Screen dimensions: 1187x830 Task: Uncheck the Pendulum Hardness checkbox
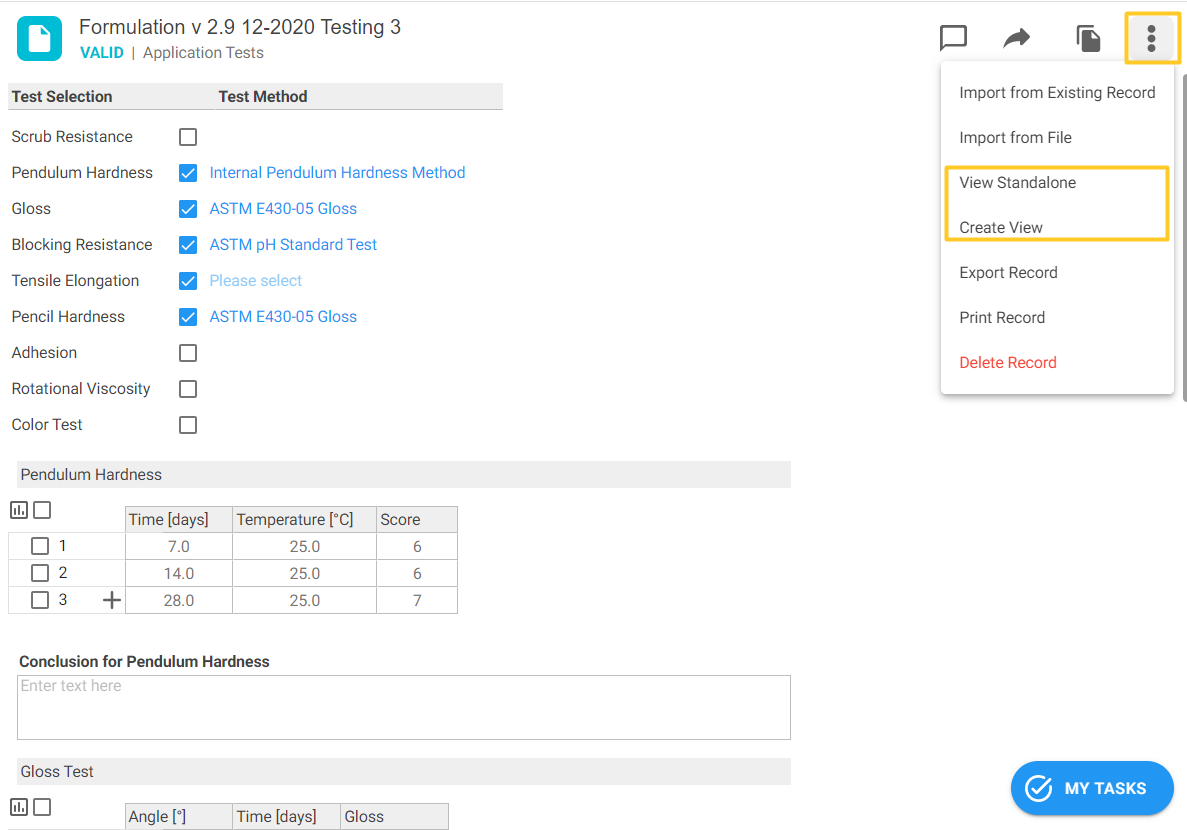188,173
